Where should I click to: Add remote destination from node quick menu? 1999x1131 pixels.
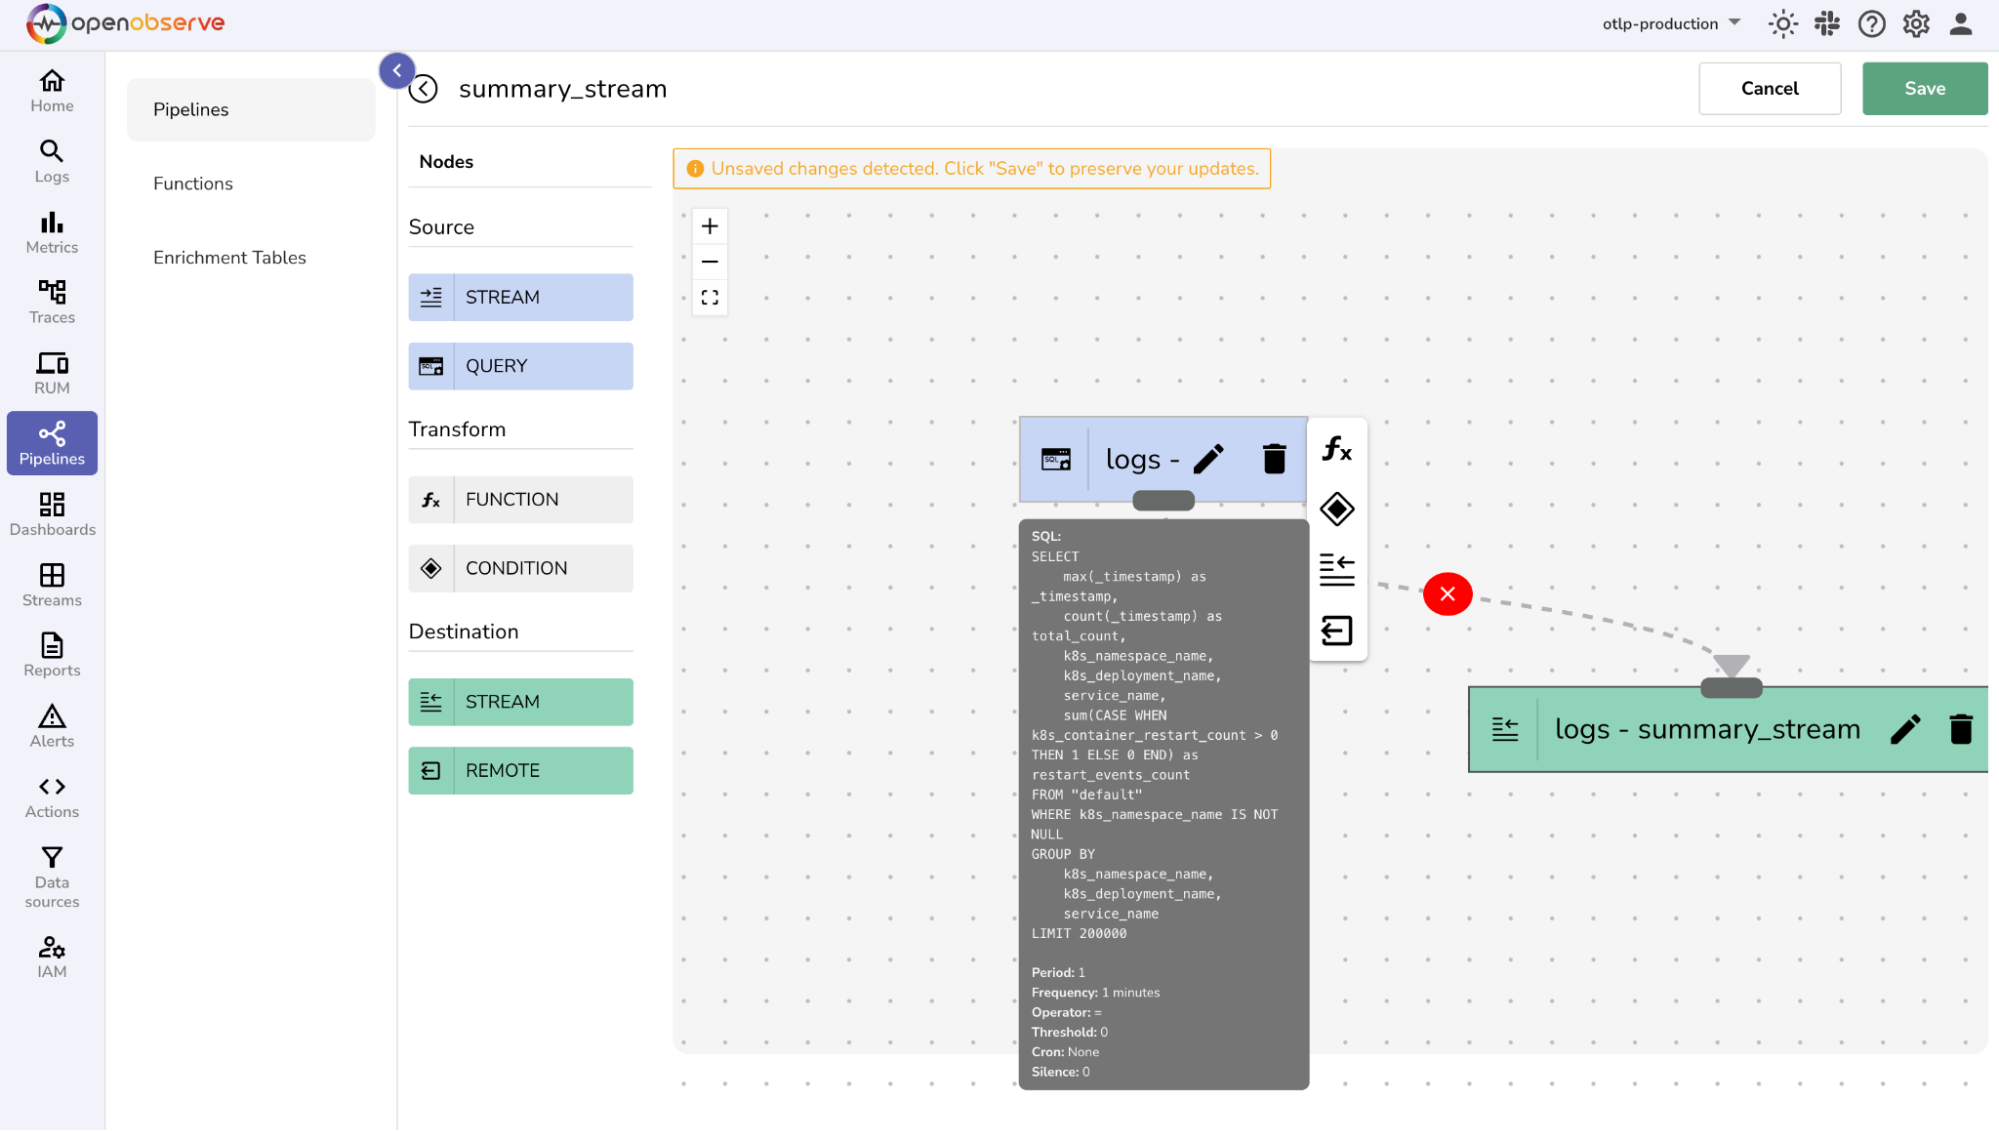pos(1337,631)
